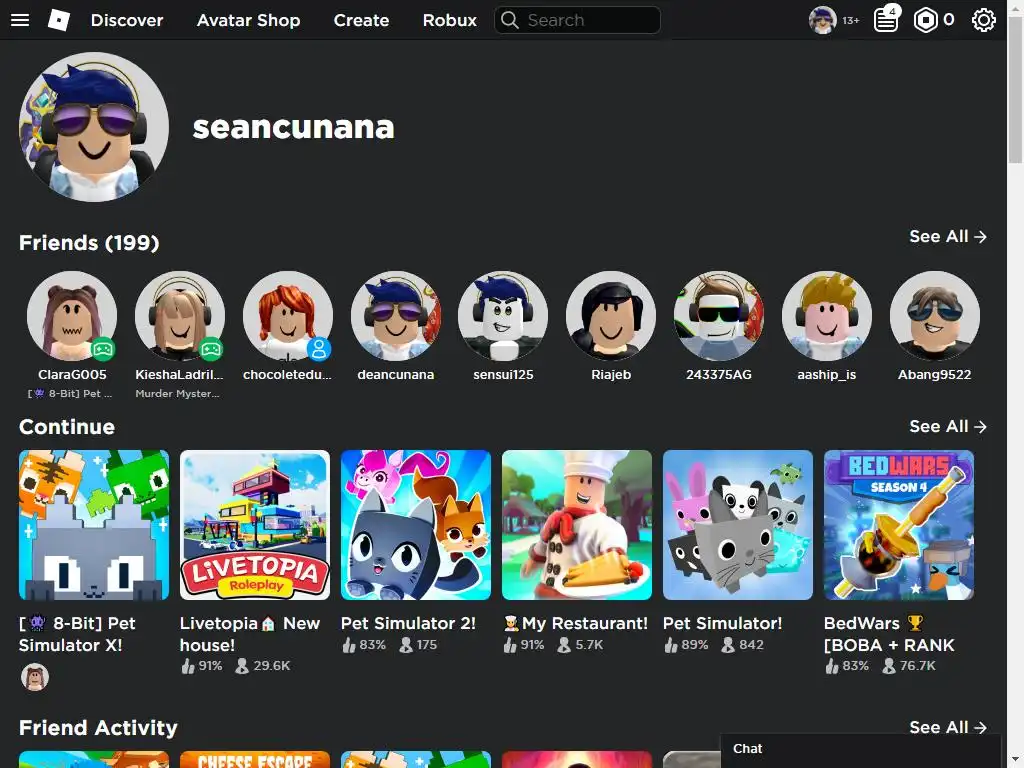
Task: Open the Chat panel bar
Action: point(861,750)
